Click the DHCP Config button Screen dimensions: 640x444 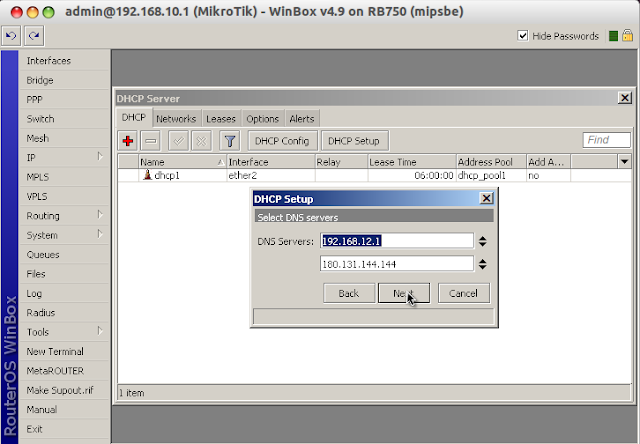282,141
